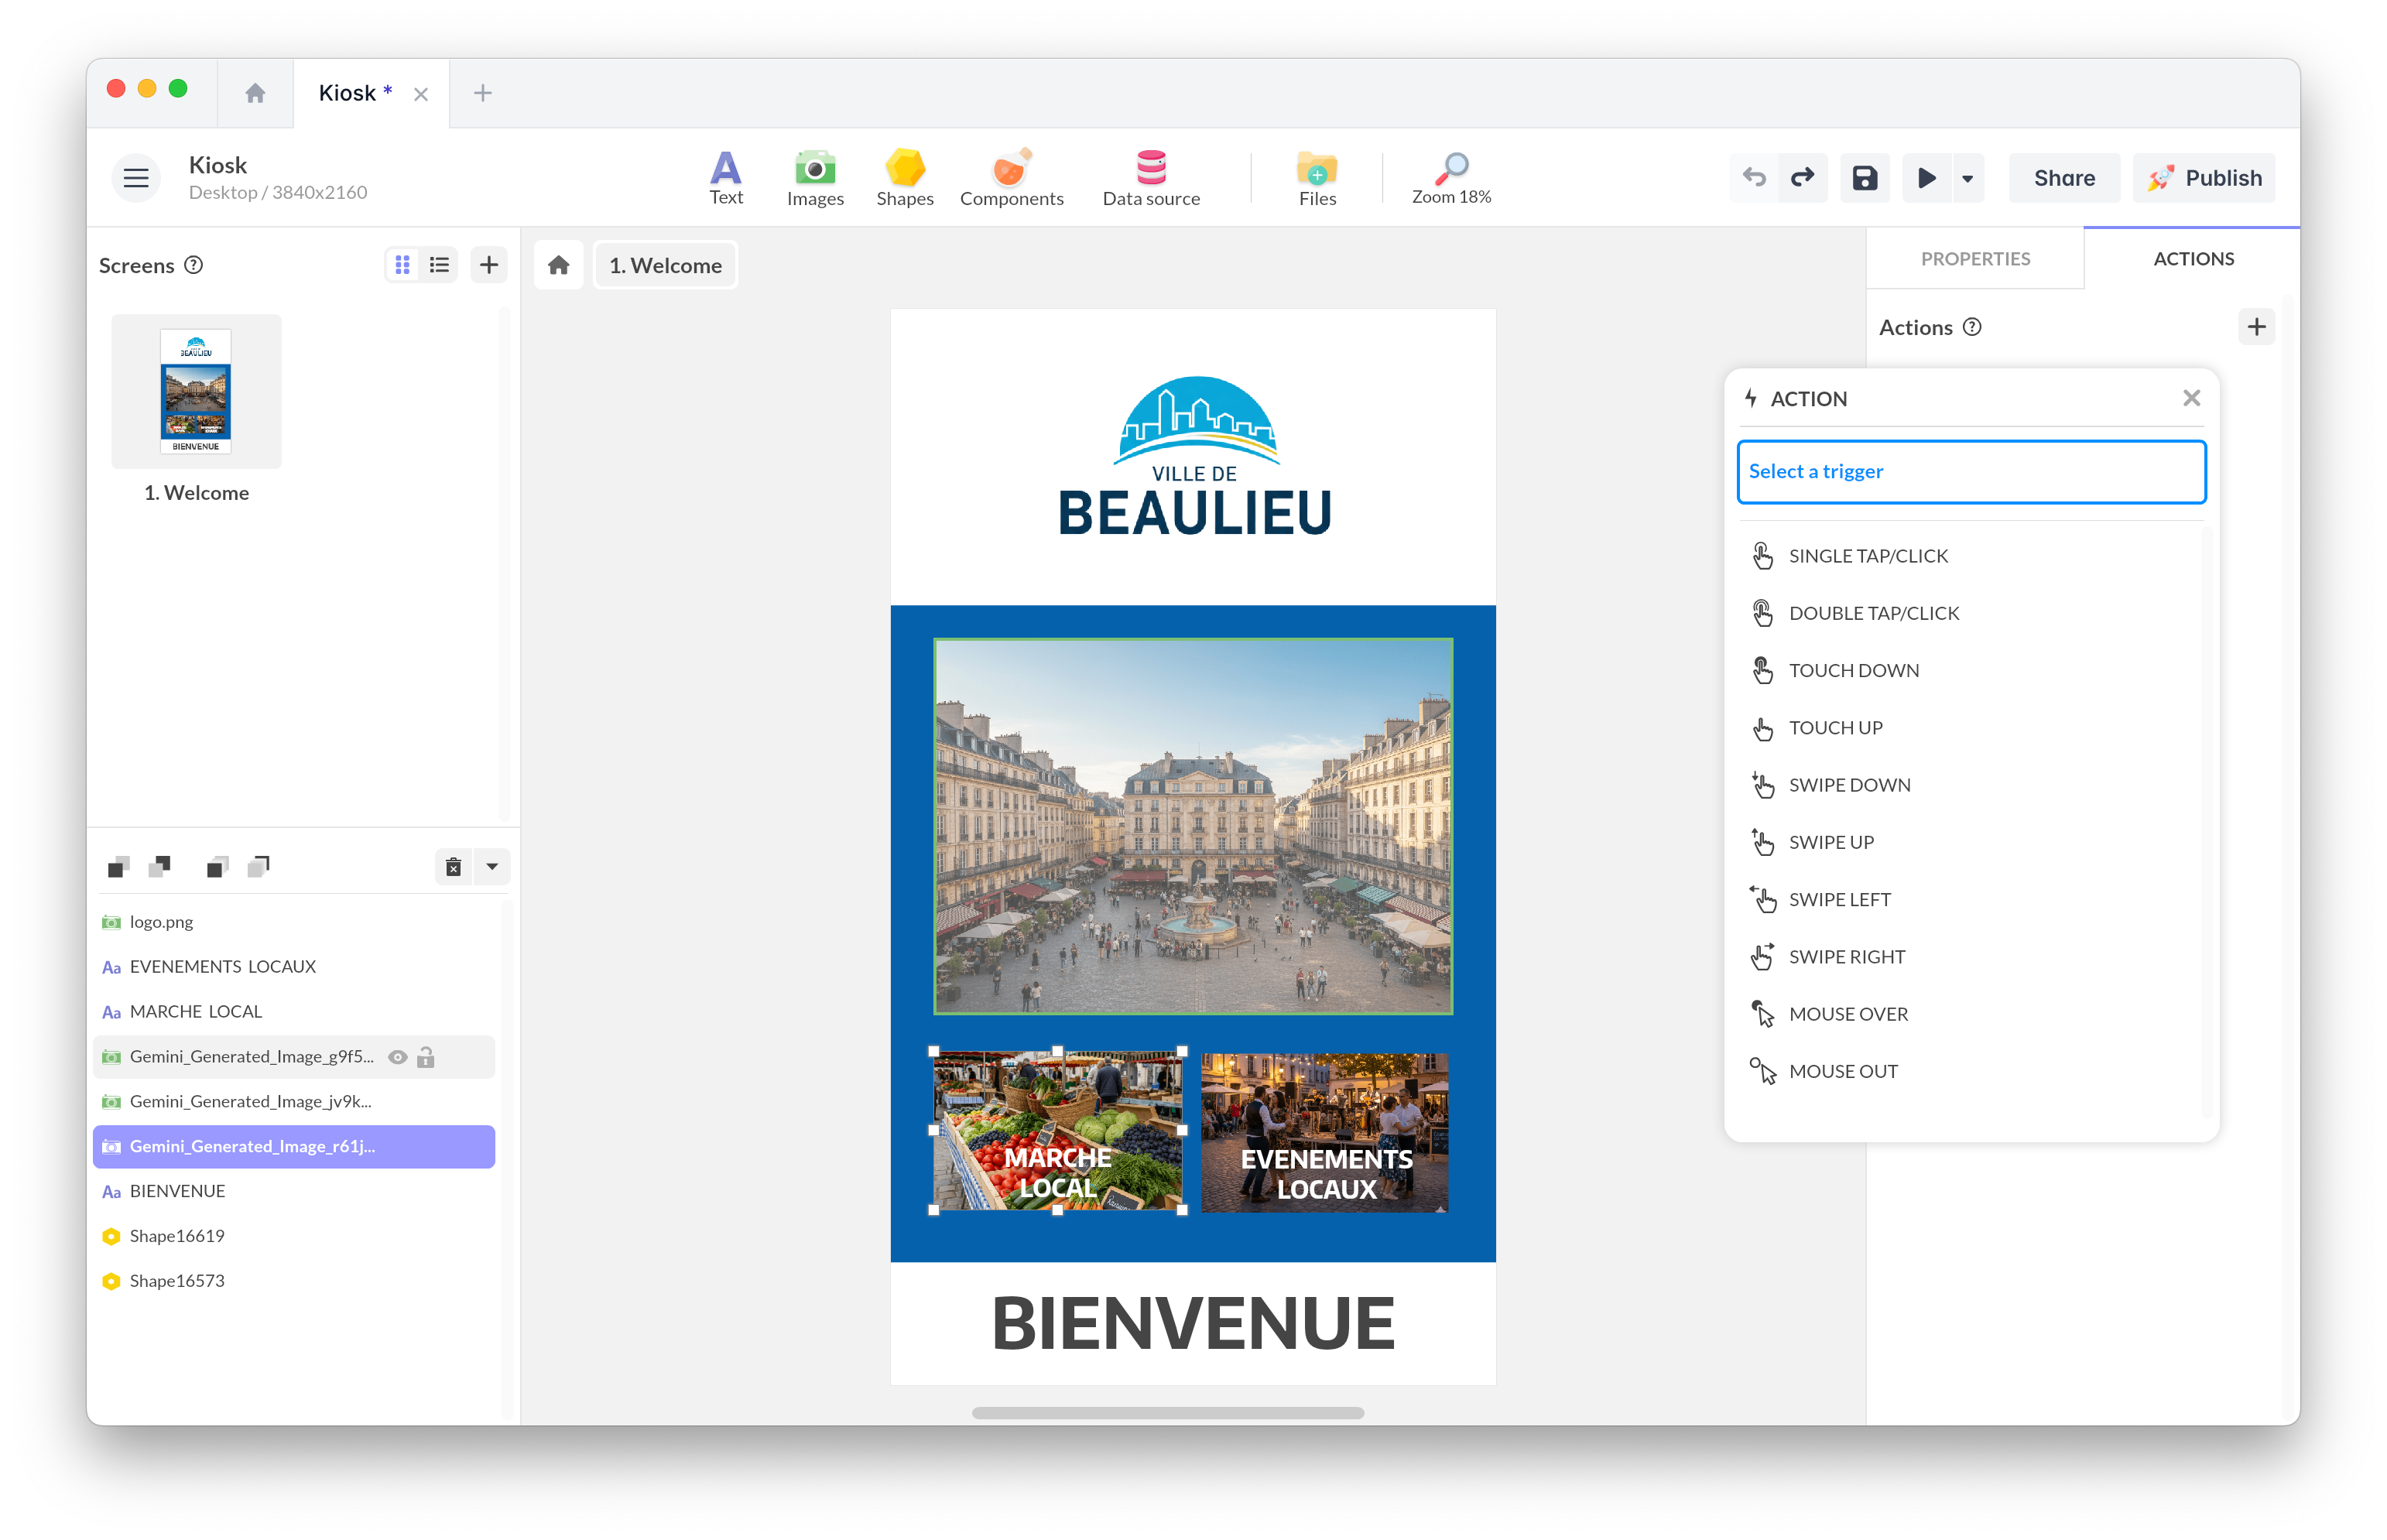Open the Components panel
Viewport: 2387px width, 1540px height.
[x=1011, y=177]
